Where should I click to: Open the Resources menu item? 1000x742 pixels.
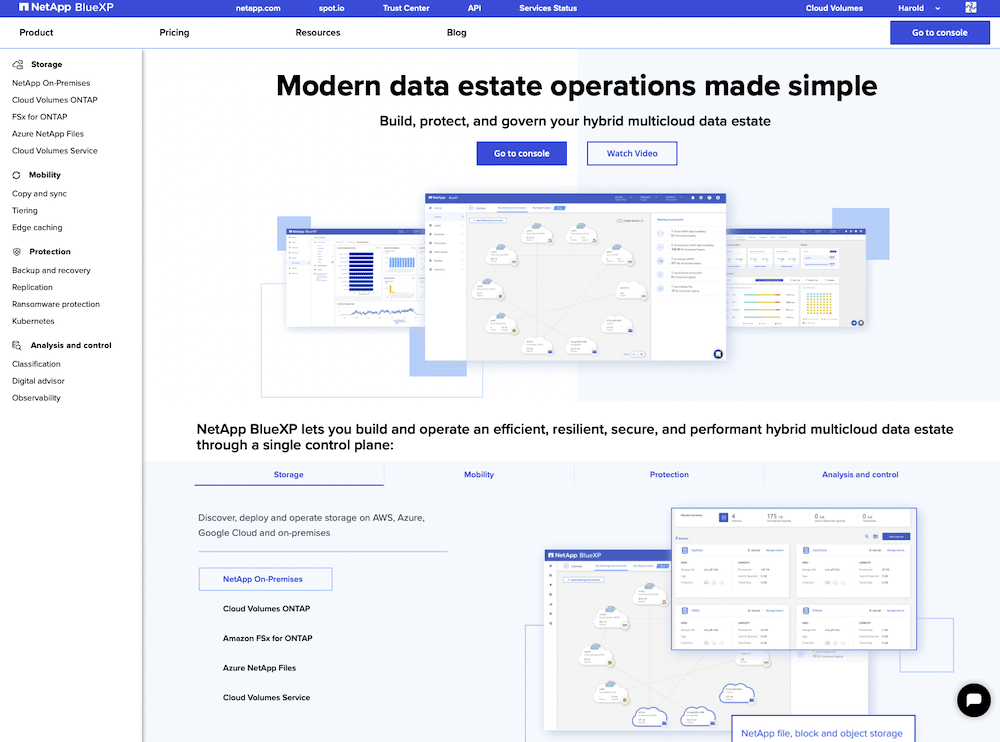(318, 33)
